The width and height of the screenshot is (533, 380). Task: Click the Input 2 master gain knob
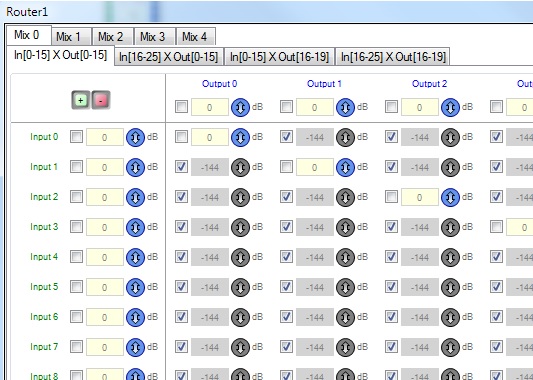(135, 197)
